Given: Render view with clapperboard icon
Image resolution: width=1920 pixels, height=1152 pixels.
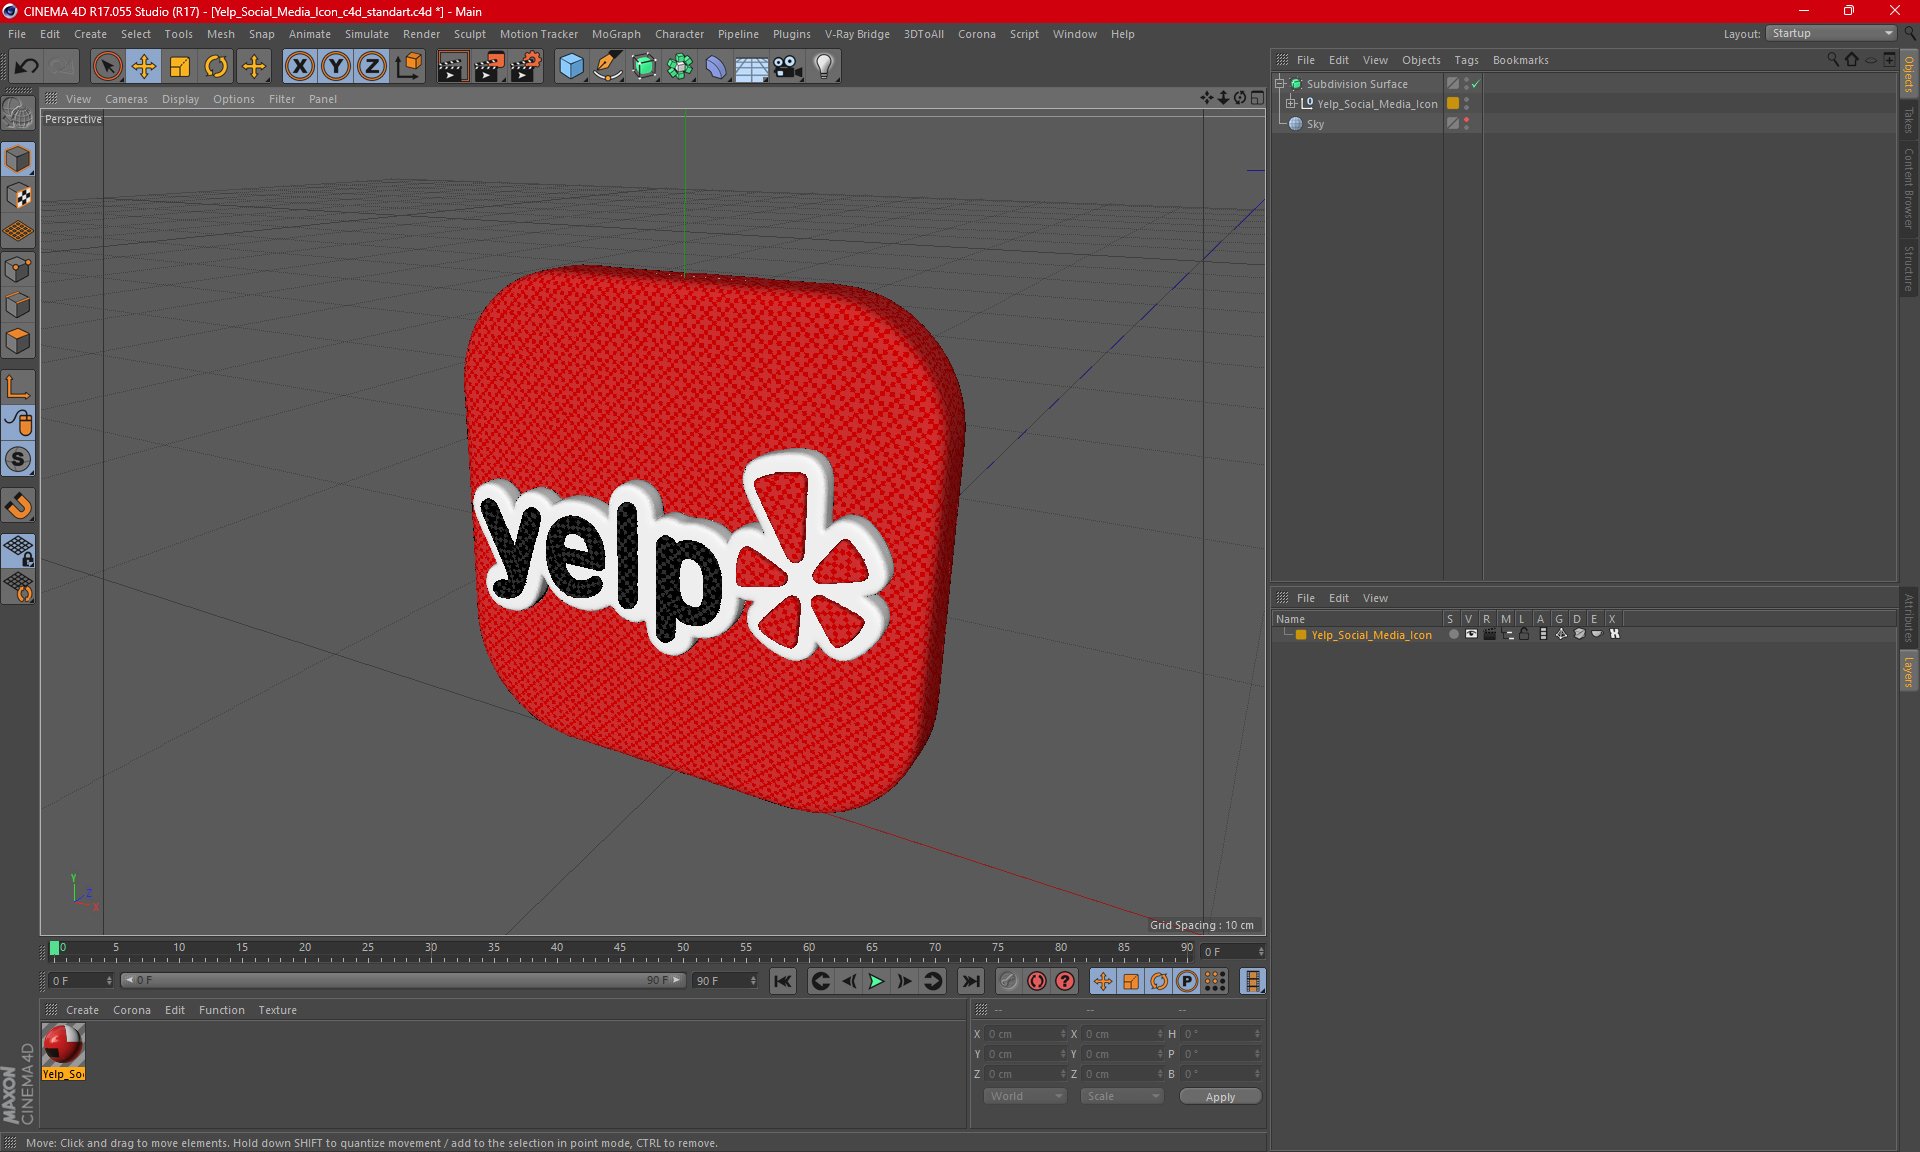Looking at the screenshot, I should point(451,66).
